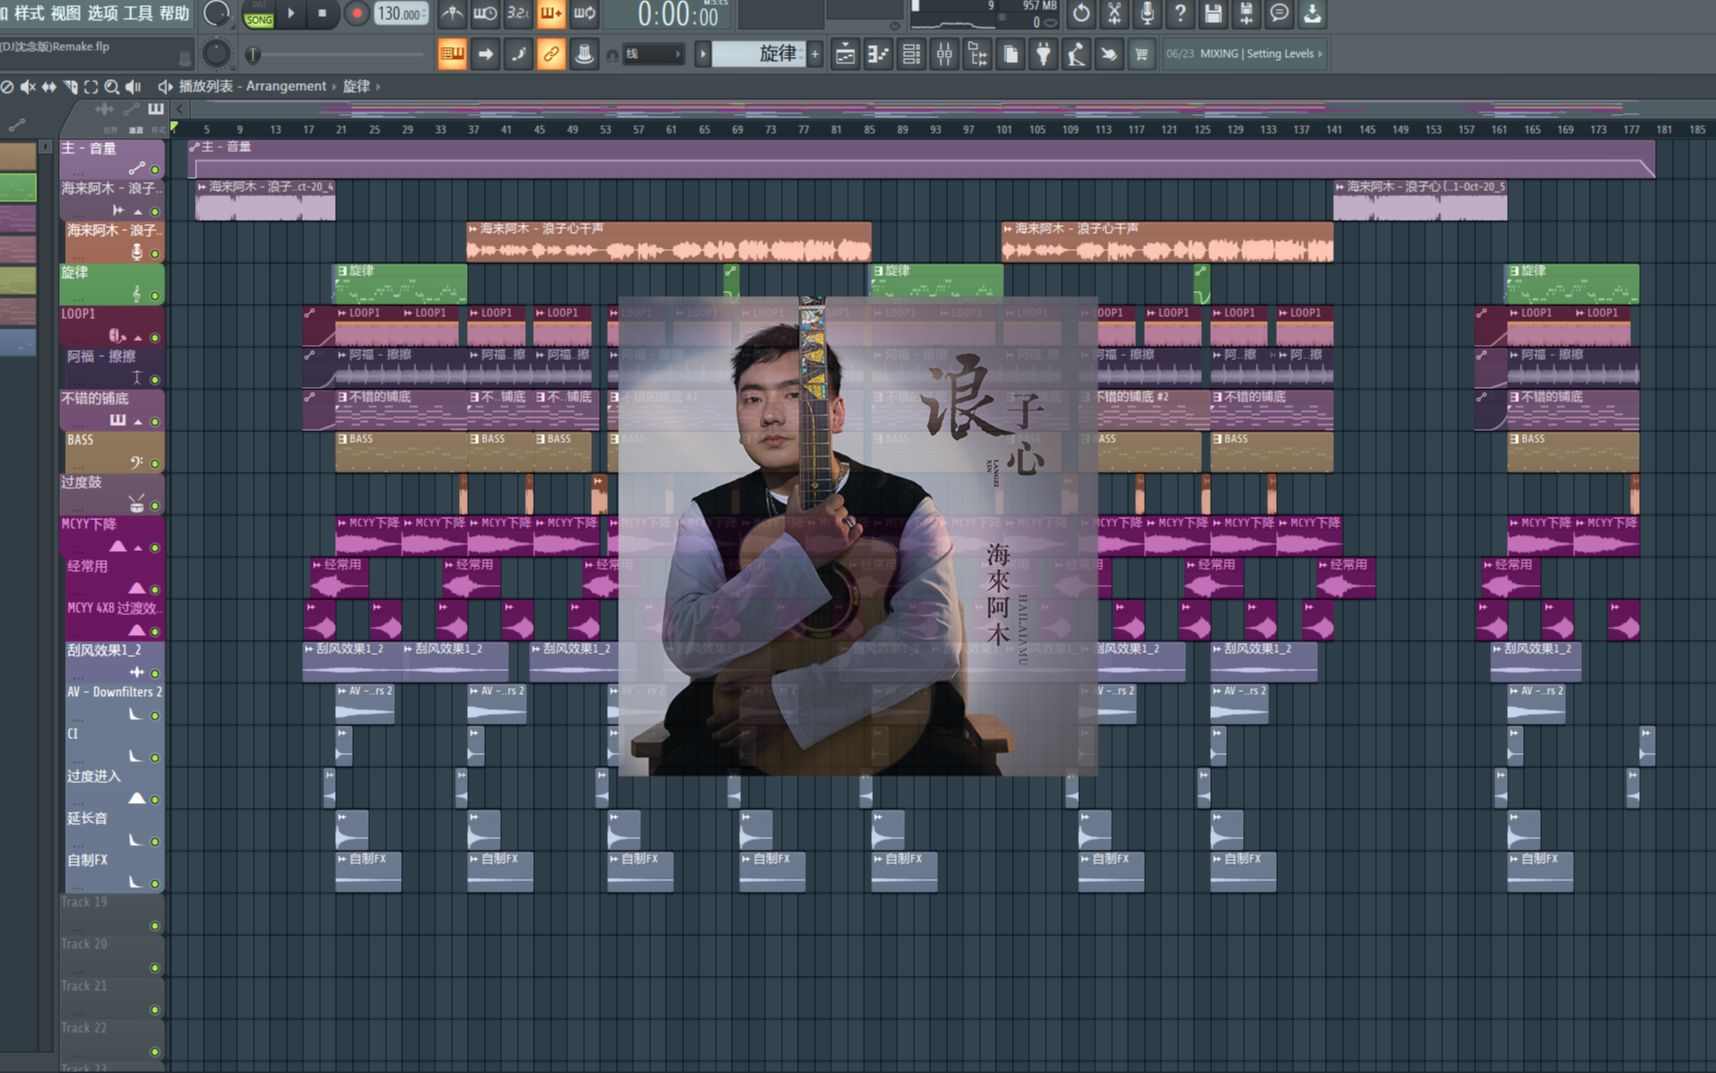Mute Track 19 green dot
1716x1073 pixels.
[155, 925]
